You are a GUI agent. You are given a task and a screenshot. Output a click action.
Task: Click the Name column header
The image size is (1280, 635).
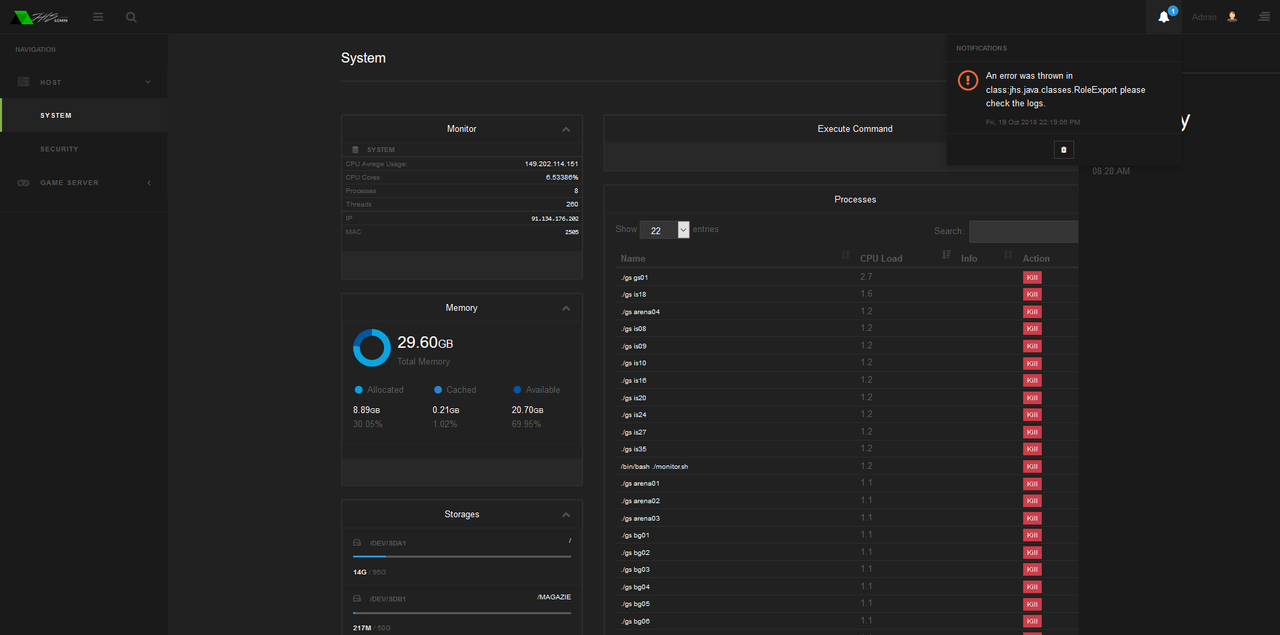(x=633, y=258)
